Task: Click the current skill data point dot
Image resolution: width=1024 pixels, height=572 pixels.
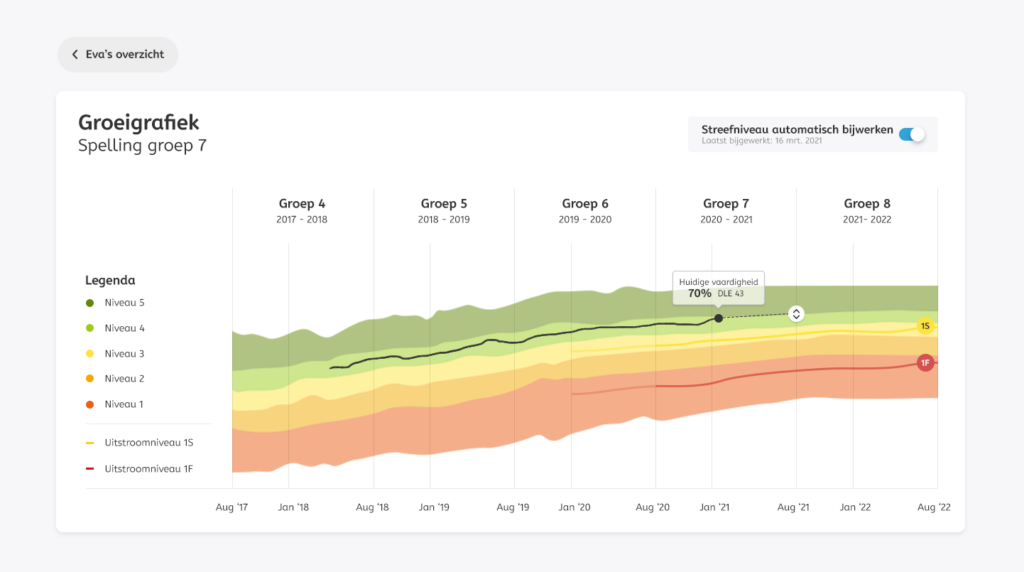Action: (x=718, y=318)
